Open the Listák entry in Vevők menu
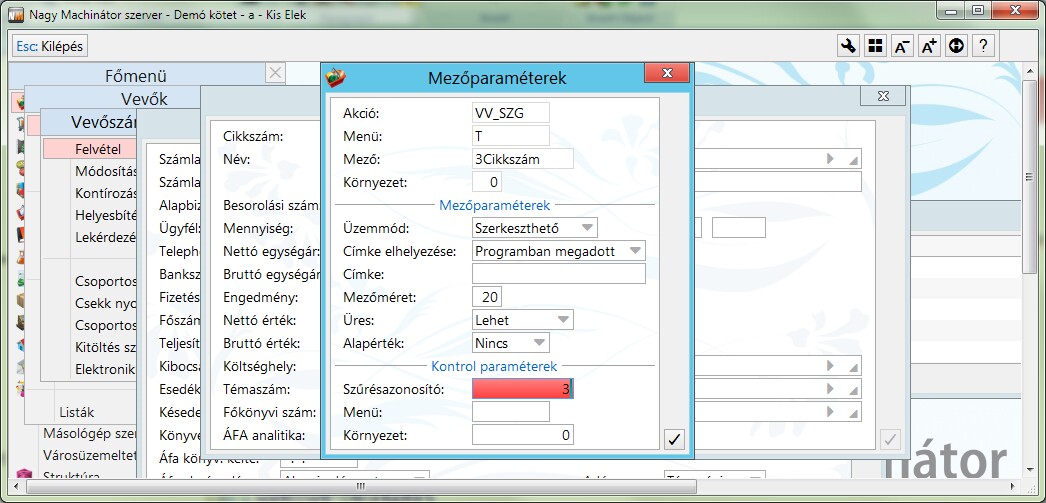The height and width of the screenshot is (503, 1046). click(x=77, y=412)
